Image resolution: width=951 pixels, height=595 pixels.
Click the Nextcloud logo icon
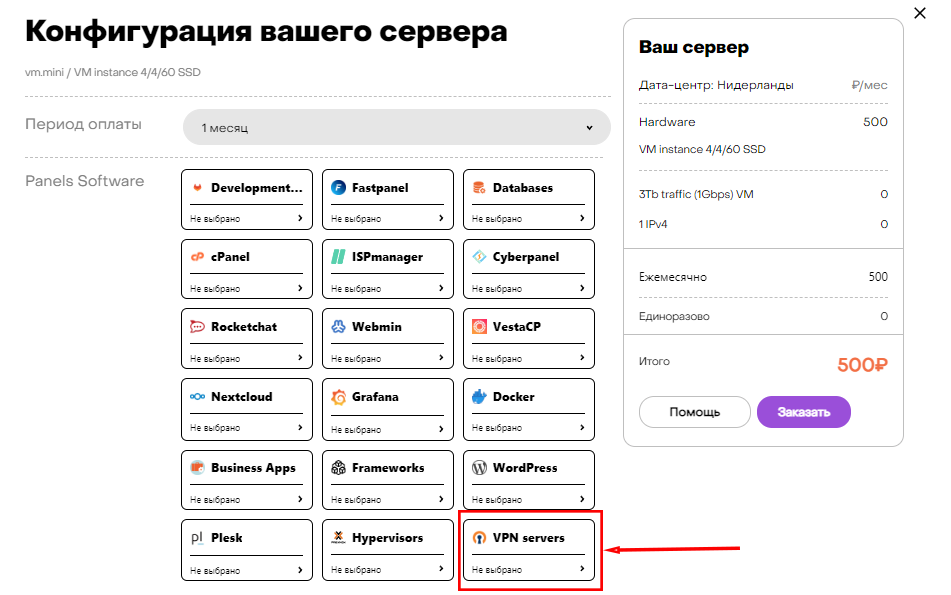coord(197,397)
